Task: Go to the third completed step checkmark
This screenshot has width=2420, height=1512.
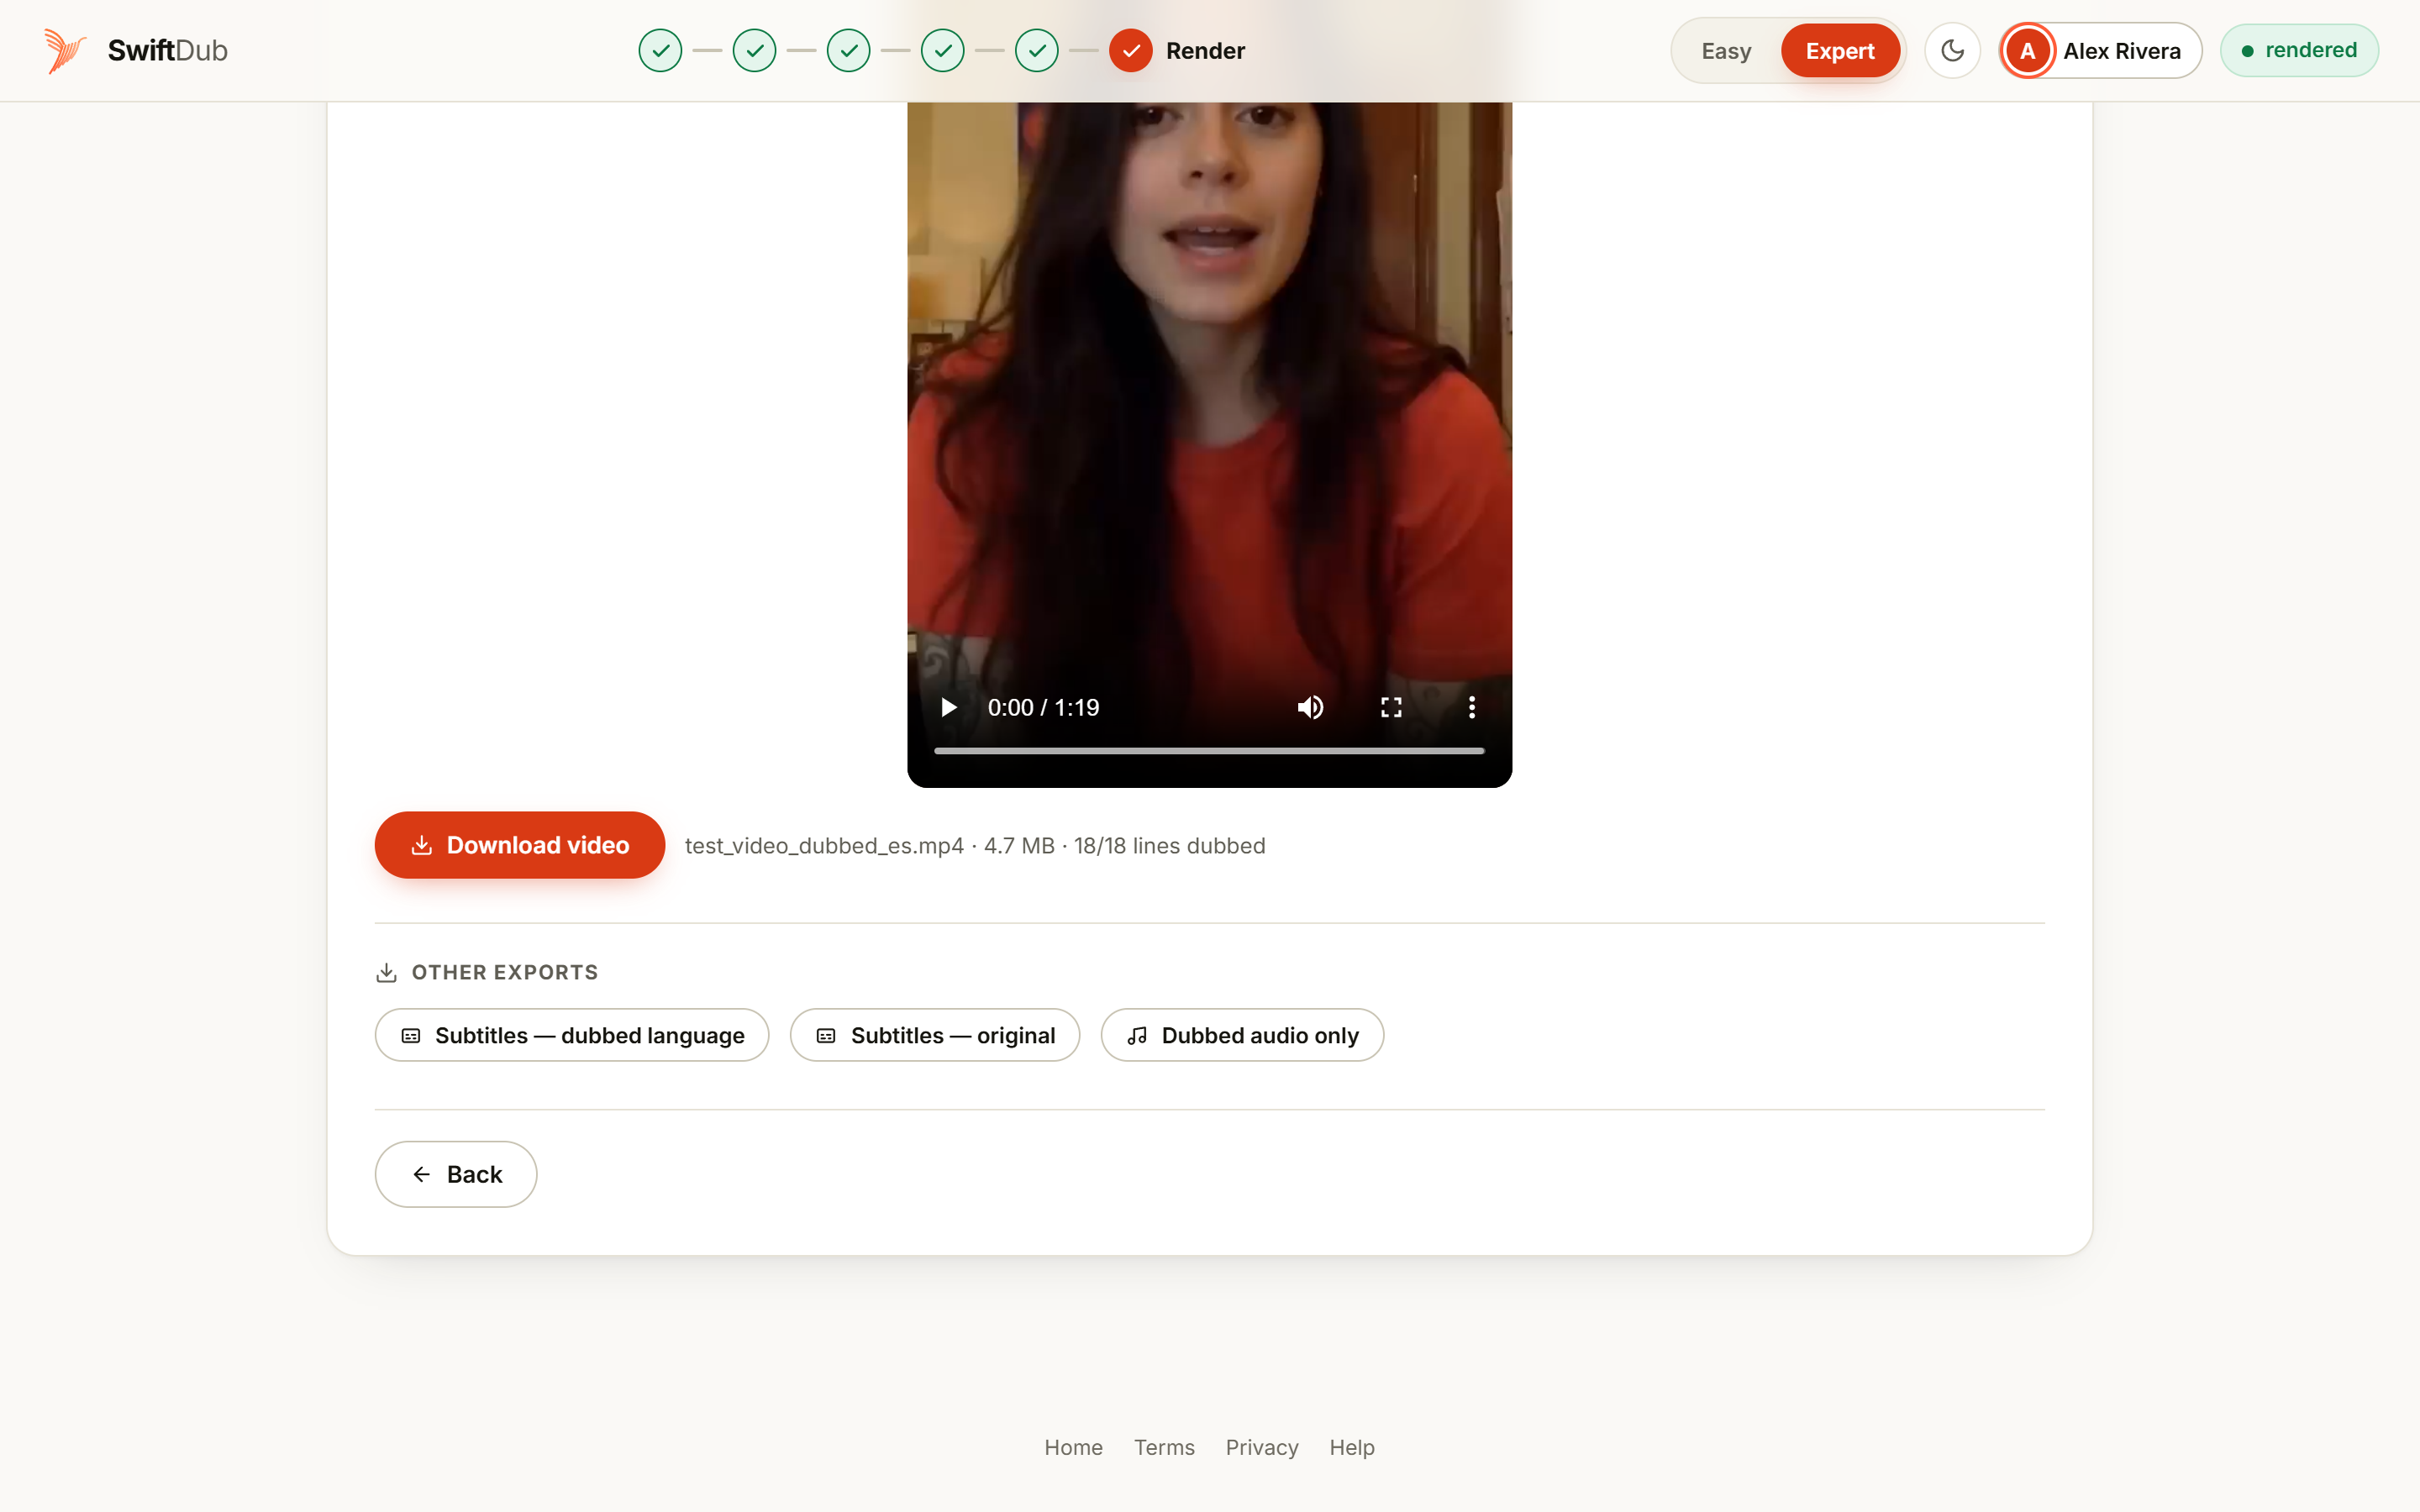Action: [x=848, y=50]
